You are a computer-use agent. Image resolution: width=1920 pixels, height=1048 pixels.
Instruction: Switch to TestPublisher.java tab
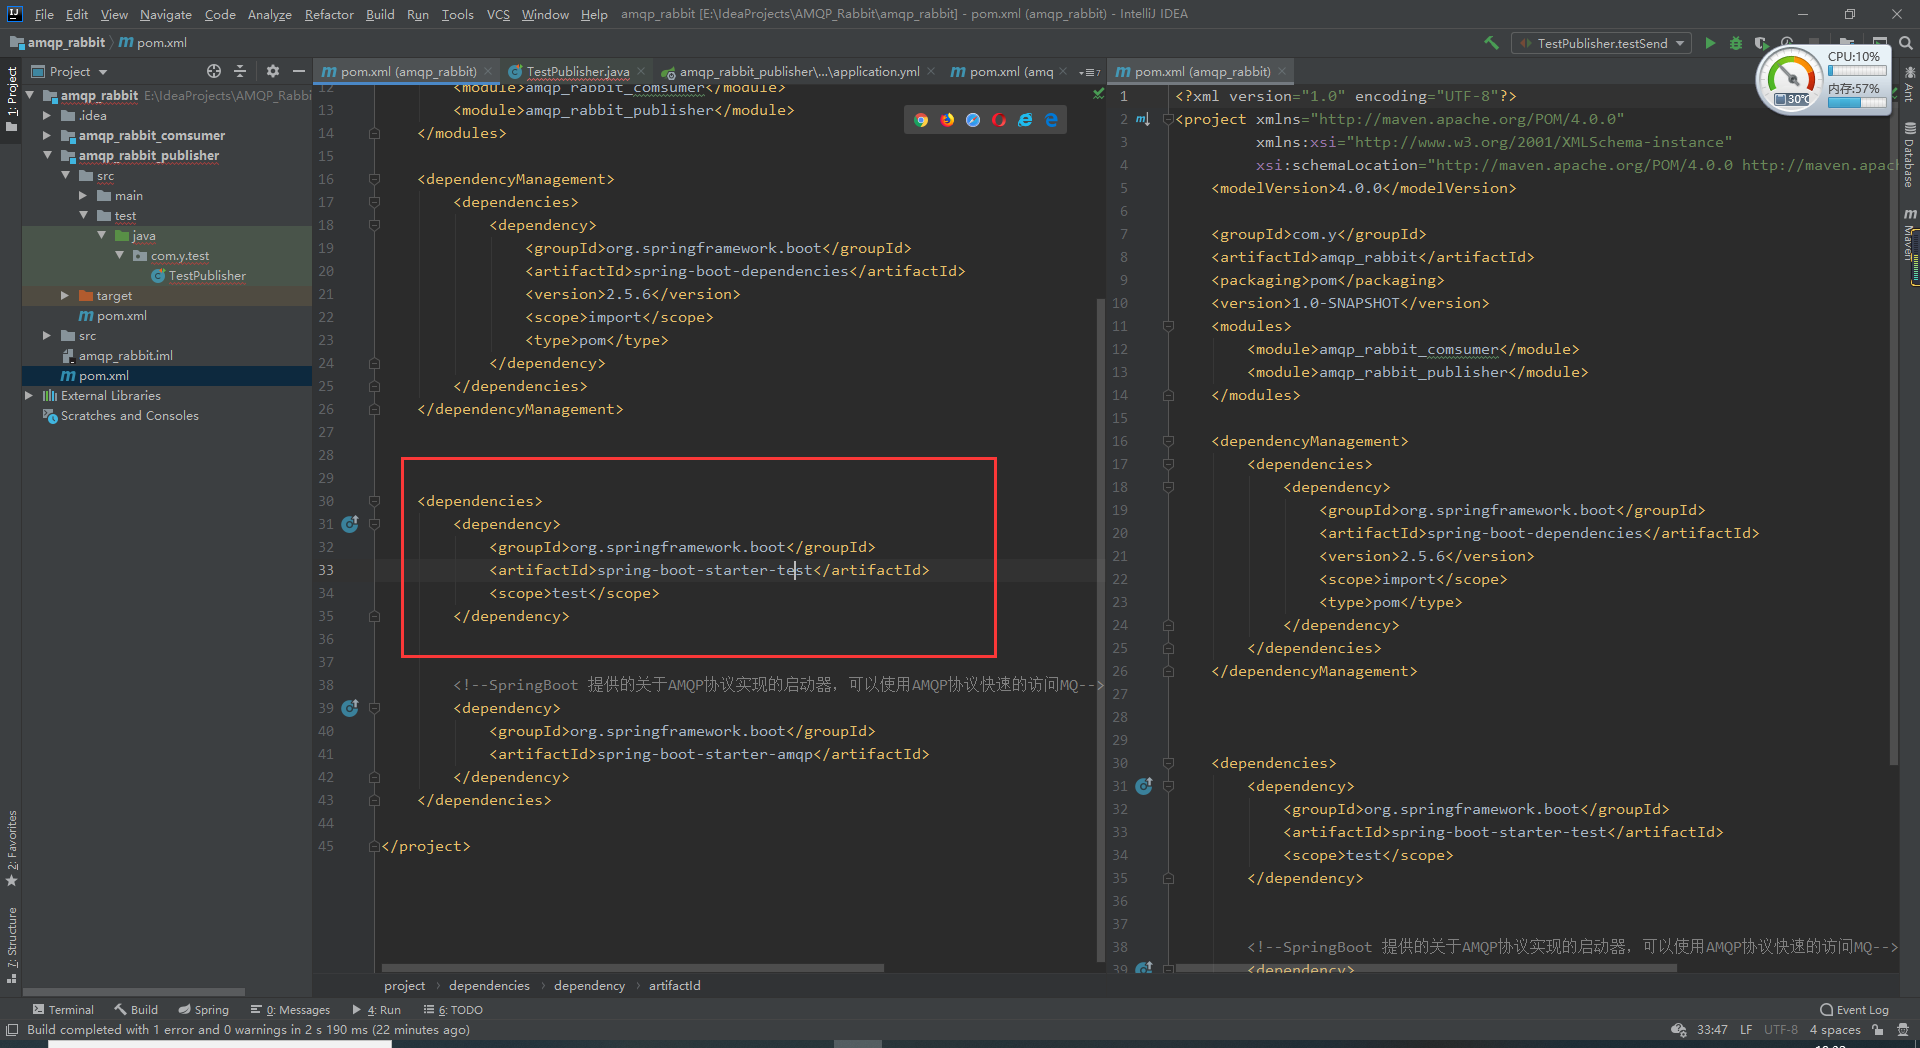click(577, 71)
